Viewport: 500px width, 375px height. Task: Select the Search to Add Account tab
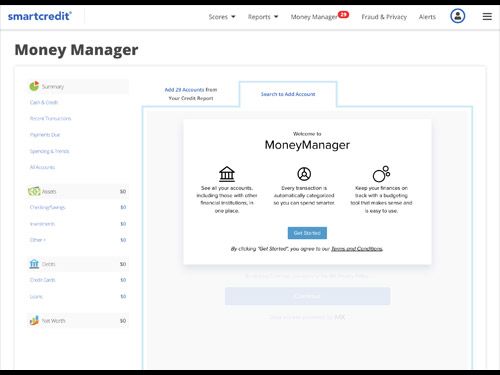pyautogui.click(x=288, y=94)
